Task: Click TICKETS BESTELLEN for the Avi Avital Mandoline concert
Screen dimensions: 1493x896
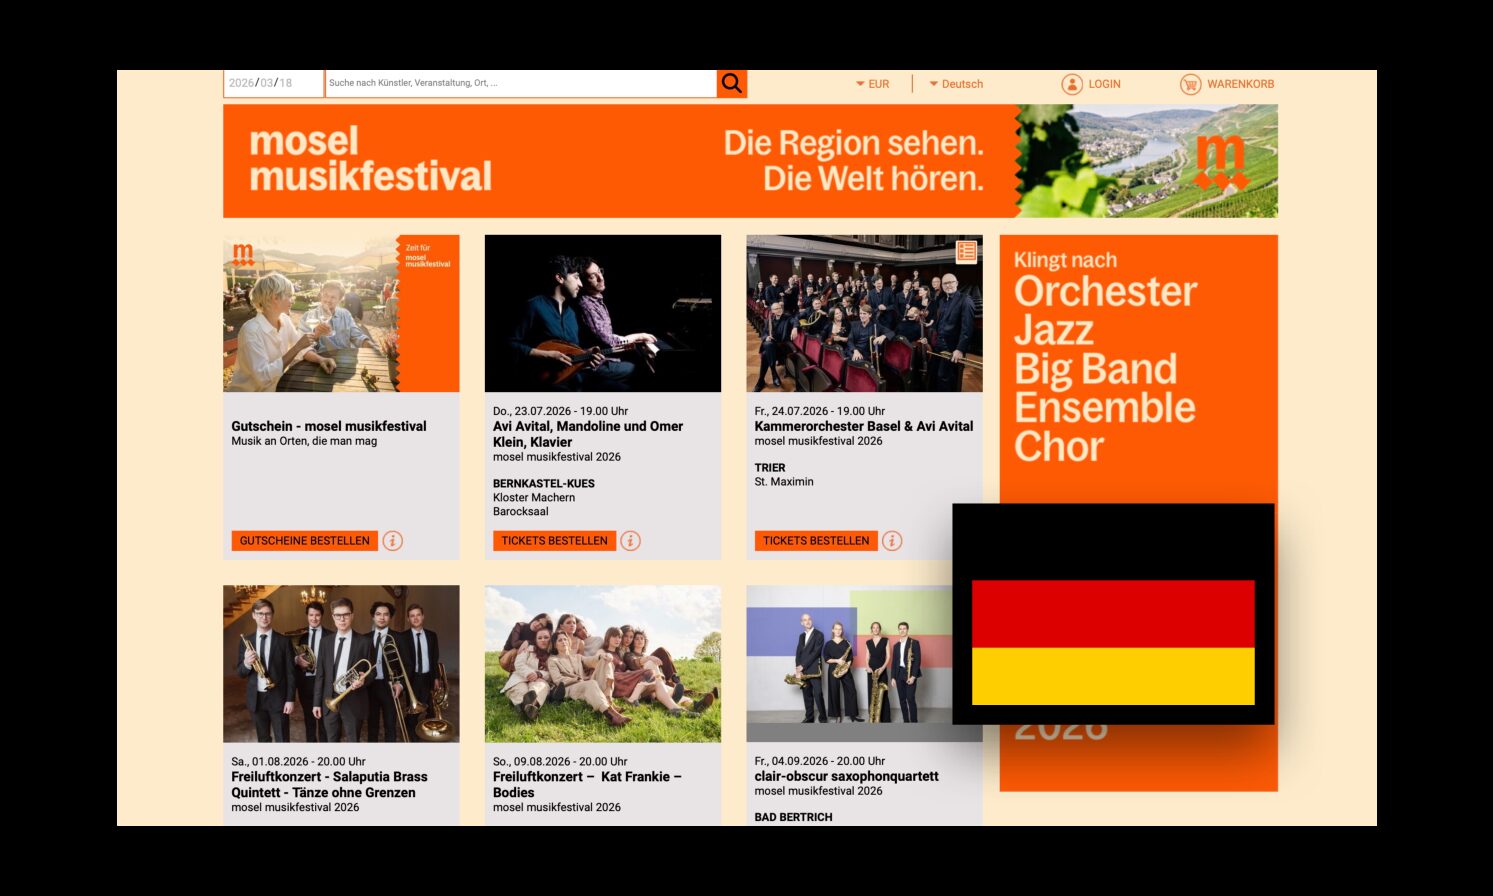Action: (x=554, y=541)
